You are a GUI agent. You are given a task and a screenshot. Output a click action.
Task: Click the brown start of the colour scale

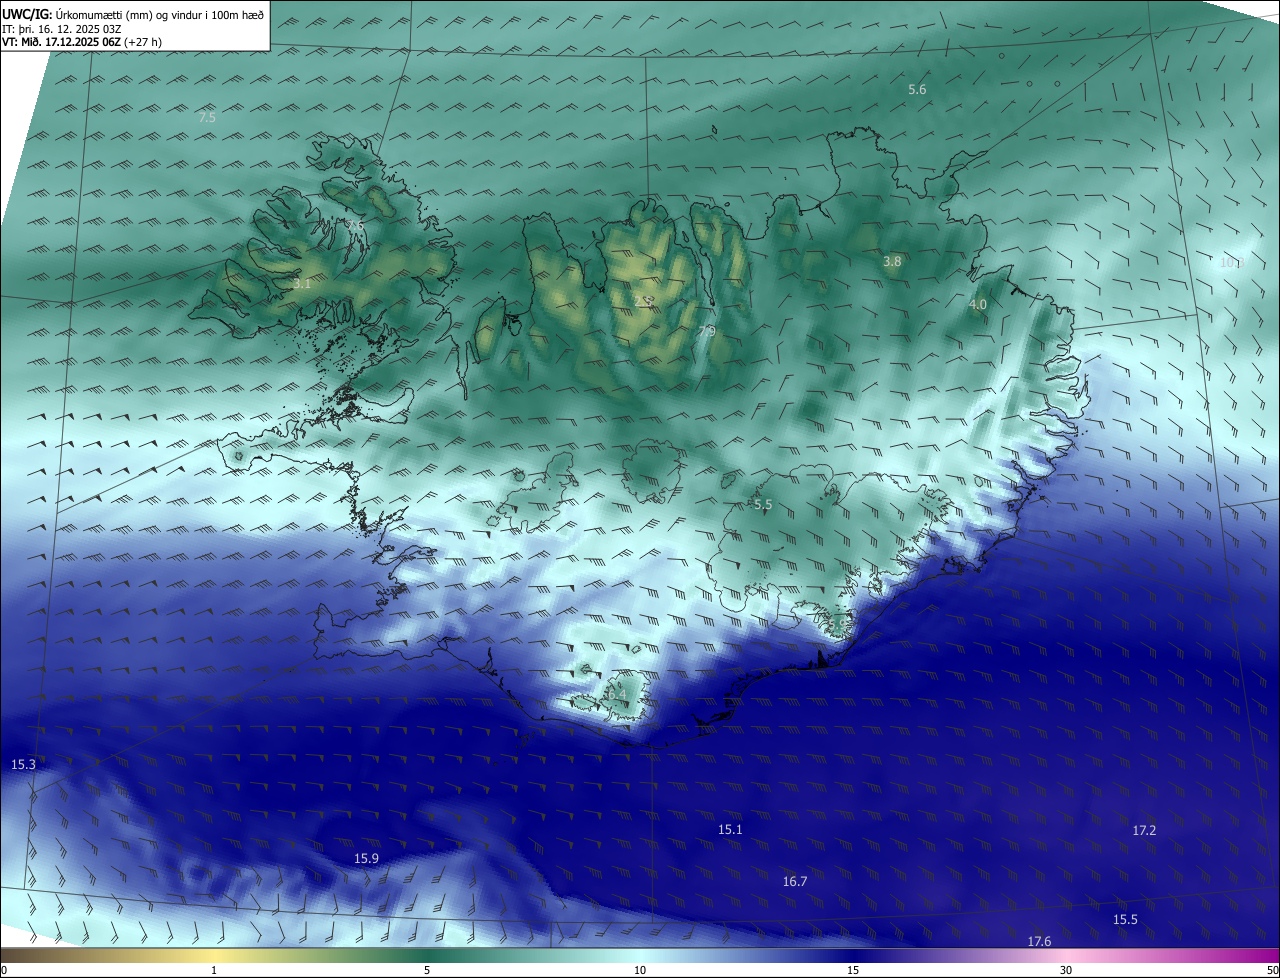(x=12, y=956)
